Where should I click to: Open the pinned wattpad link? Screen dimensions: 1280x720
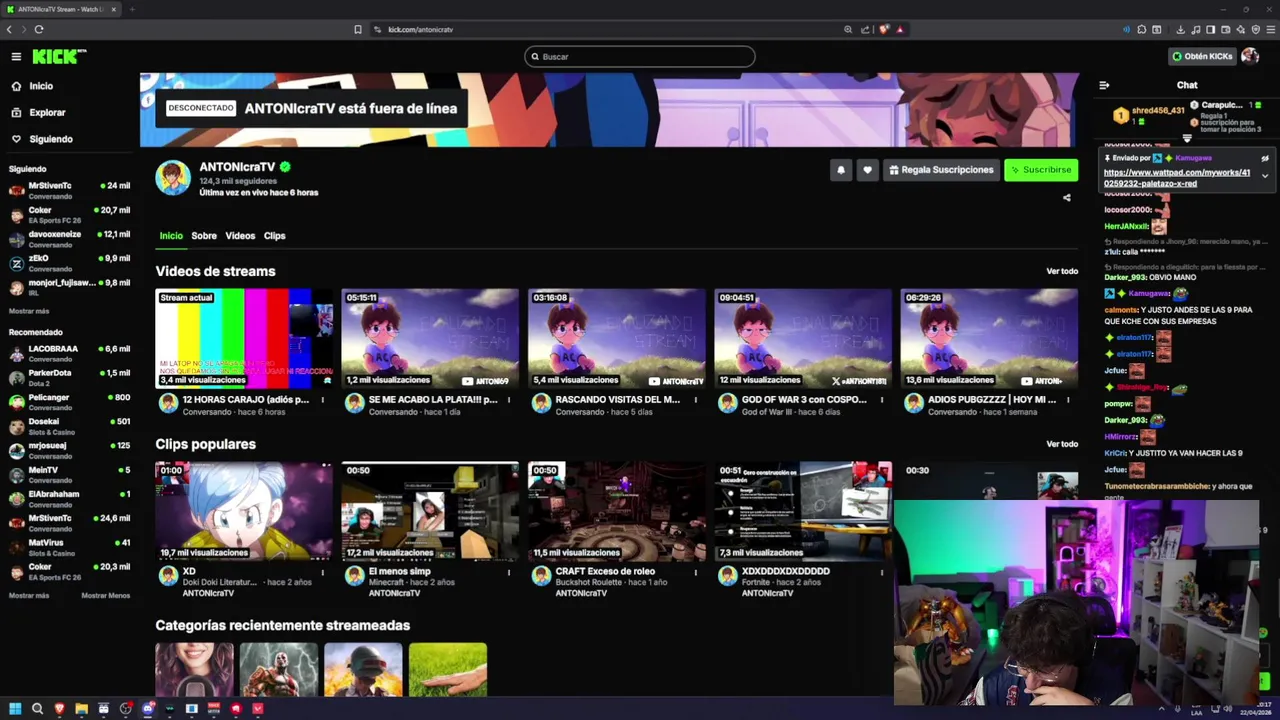coord(1177,178)
